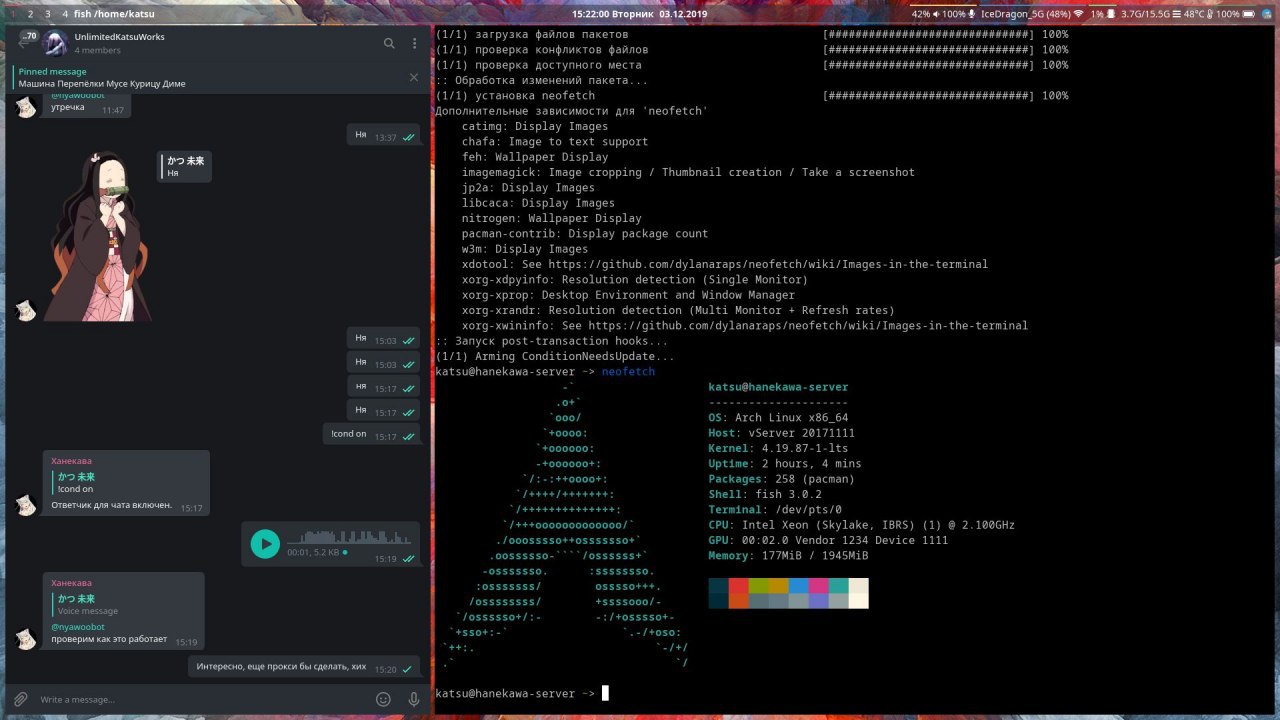
Task: Open UnlimitedKatsuWorks group info title
Action: pyautogui.click(x=119, y=37)
